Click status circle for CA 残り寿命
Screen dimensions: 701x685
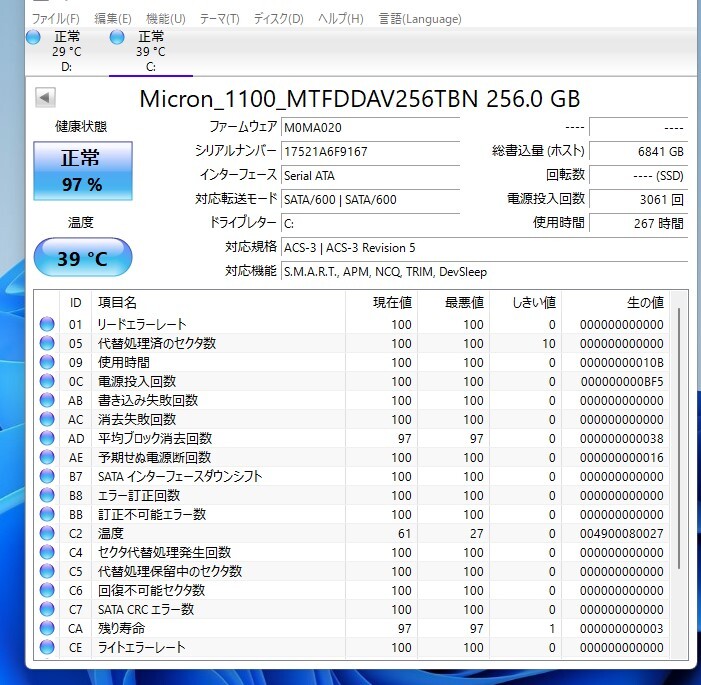(47, 628)
